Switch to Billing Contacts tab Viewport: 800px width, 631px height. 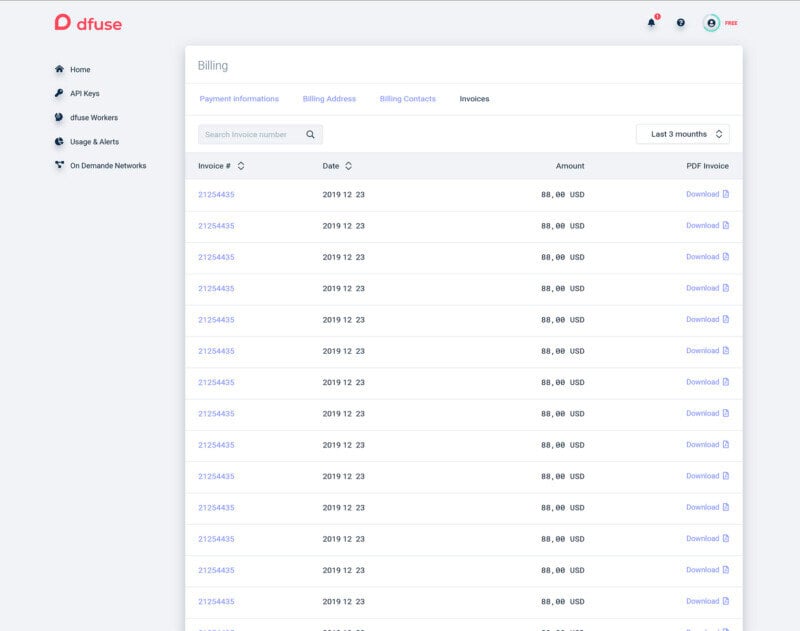point(408,99)
